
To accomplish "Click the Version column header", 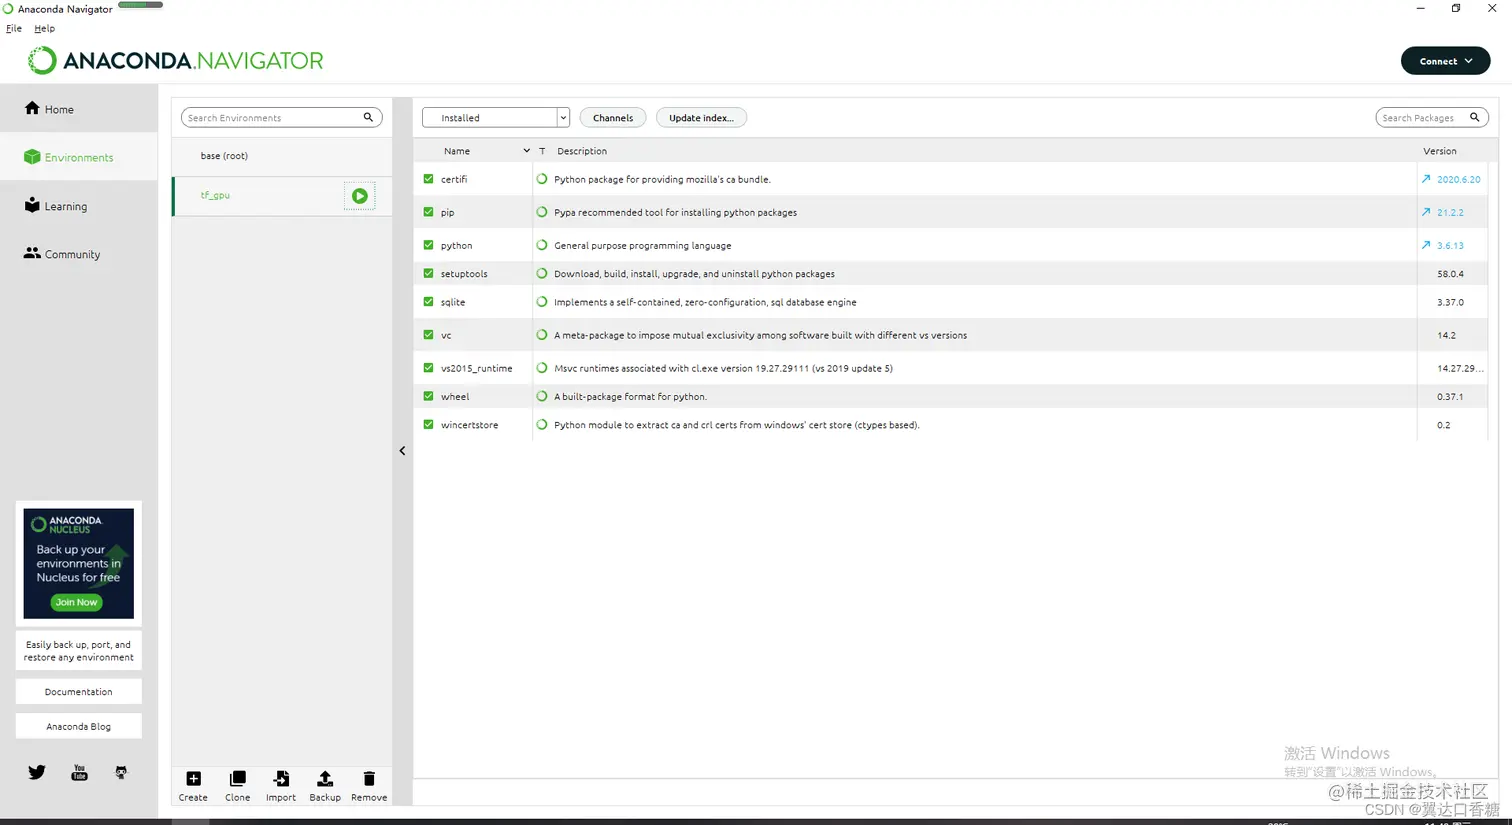I will point(1440,151).
